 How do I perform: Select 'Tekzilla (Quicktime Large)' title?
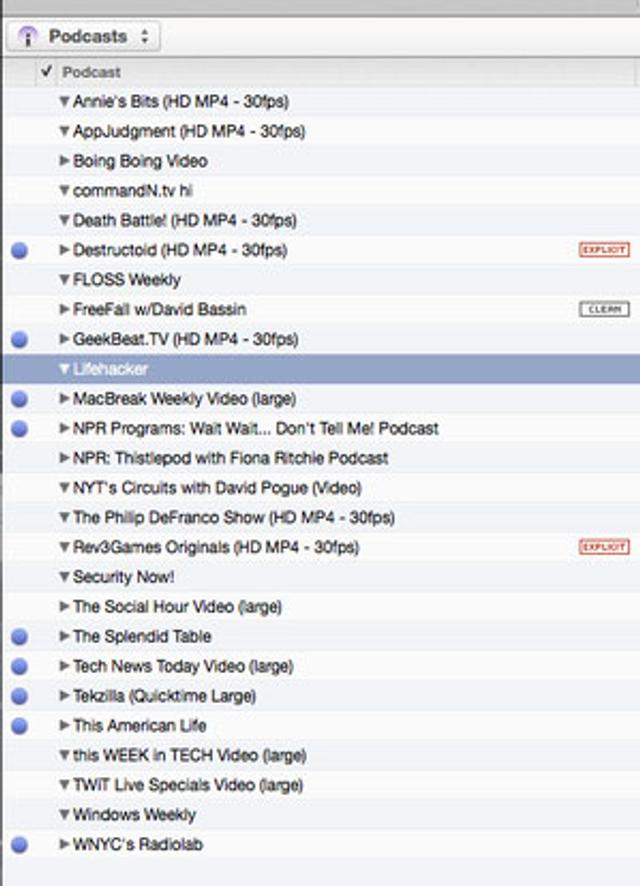(x=164, y=696)
